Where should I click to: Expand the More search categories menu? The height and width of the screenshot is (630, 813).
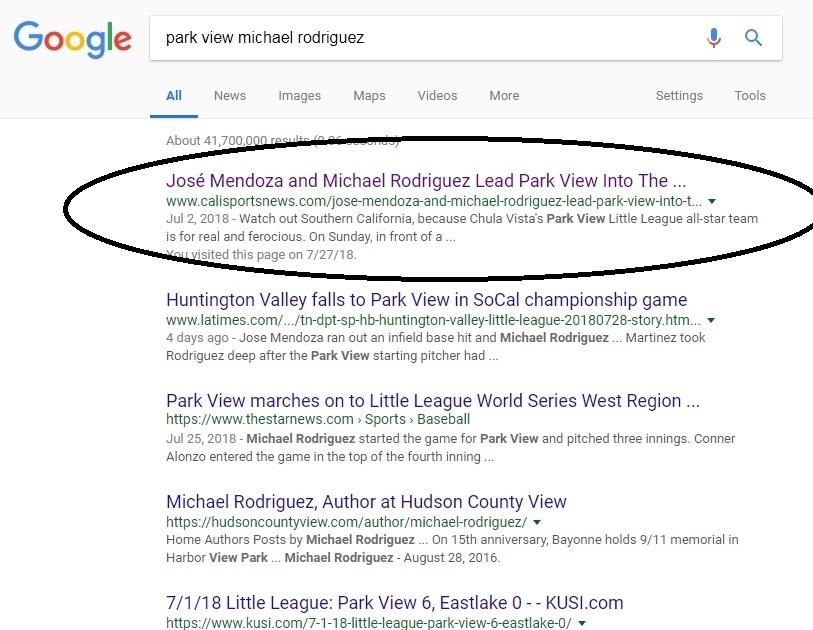click(504, 95)
